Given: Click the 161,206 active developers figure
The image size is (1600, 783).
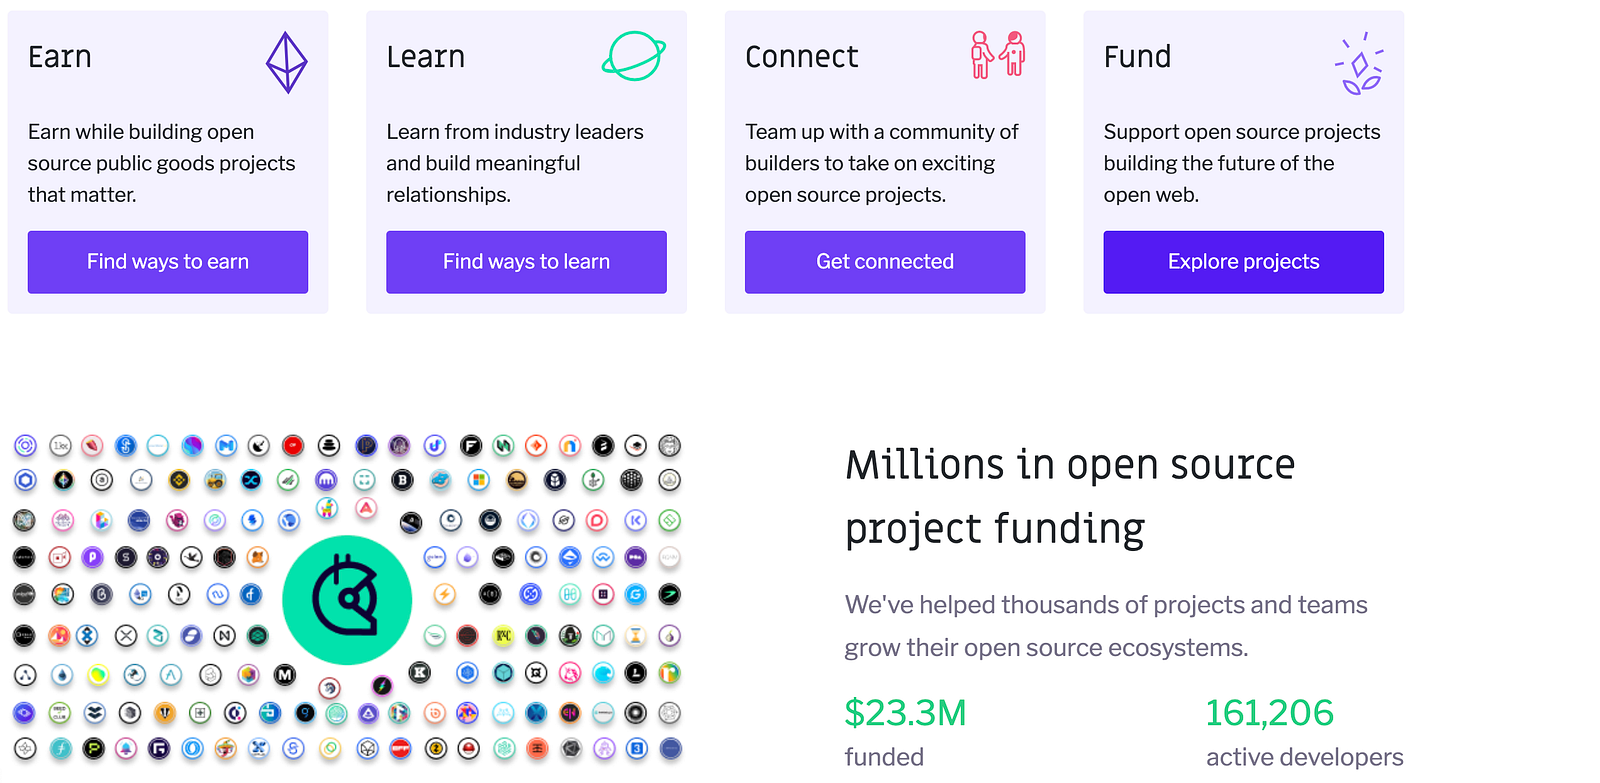Looking at the screenshot, I should (1269, 713).
